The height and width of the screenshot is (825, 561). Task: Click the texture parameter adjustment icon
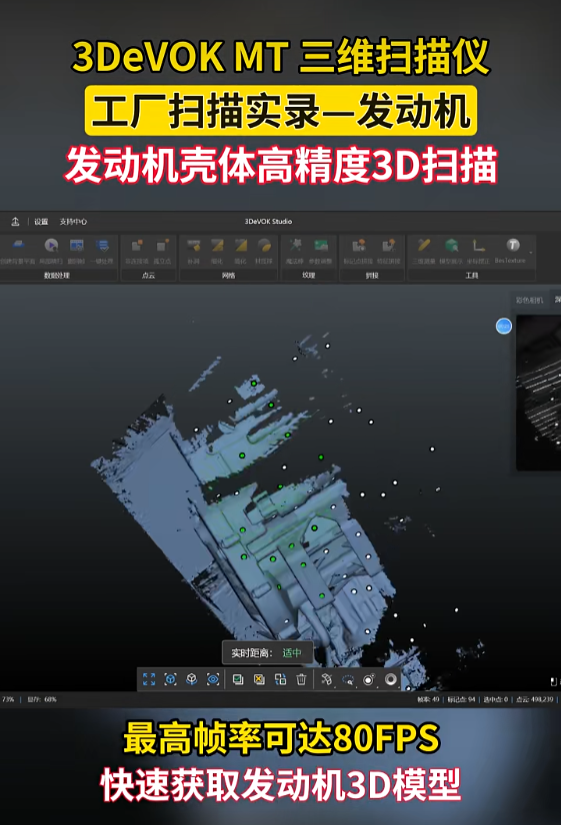(x=321, y=245)
